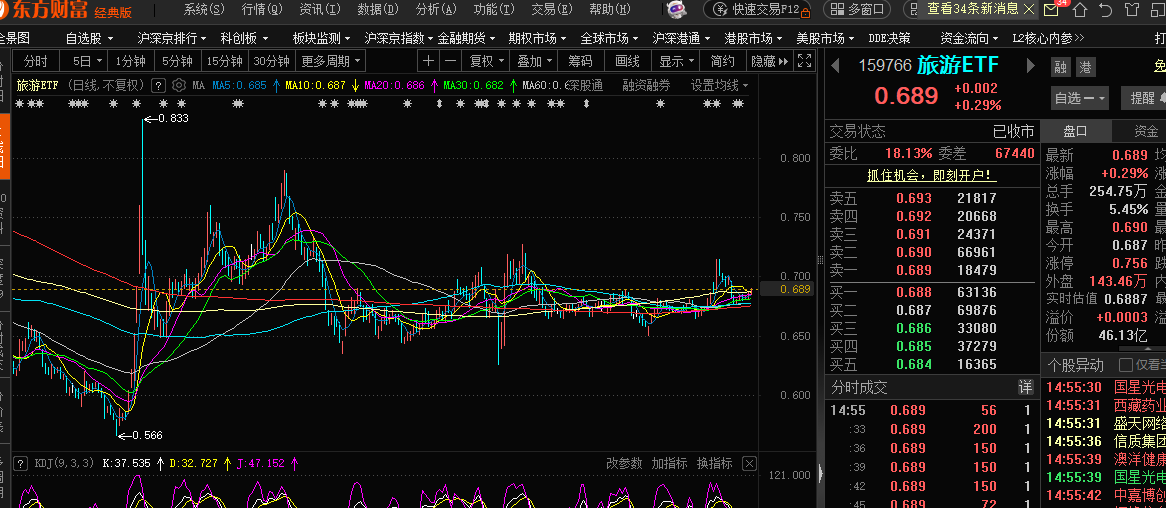Open the 数据(D) menu
Screen dimensions: 1166x508
pos(378,10)
